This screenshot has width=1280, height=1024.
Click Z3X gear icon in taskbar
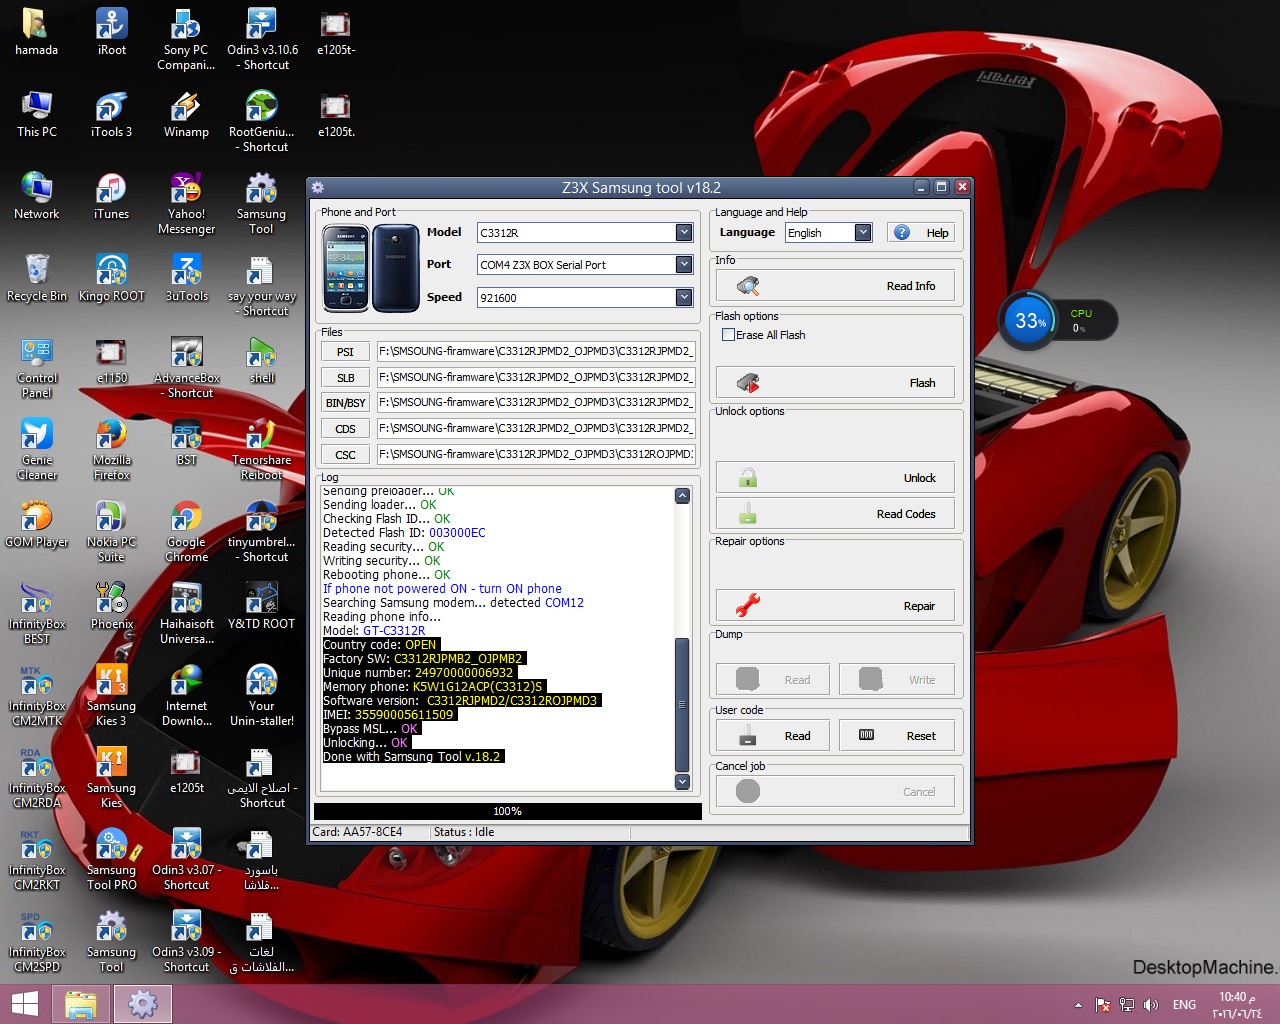point(143,1004)
